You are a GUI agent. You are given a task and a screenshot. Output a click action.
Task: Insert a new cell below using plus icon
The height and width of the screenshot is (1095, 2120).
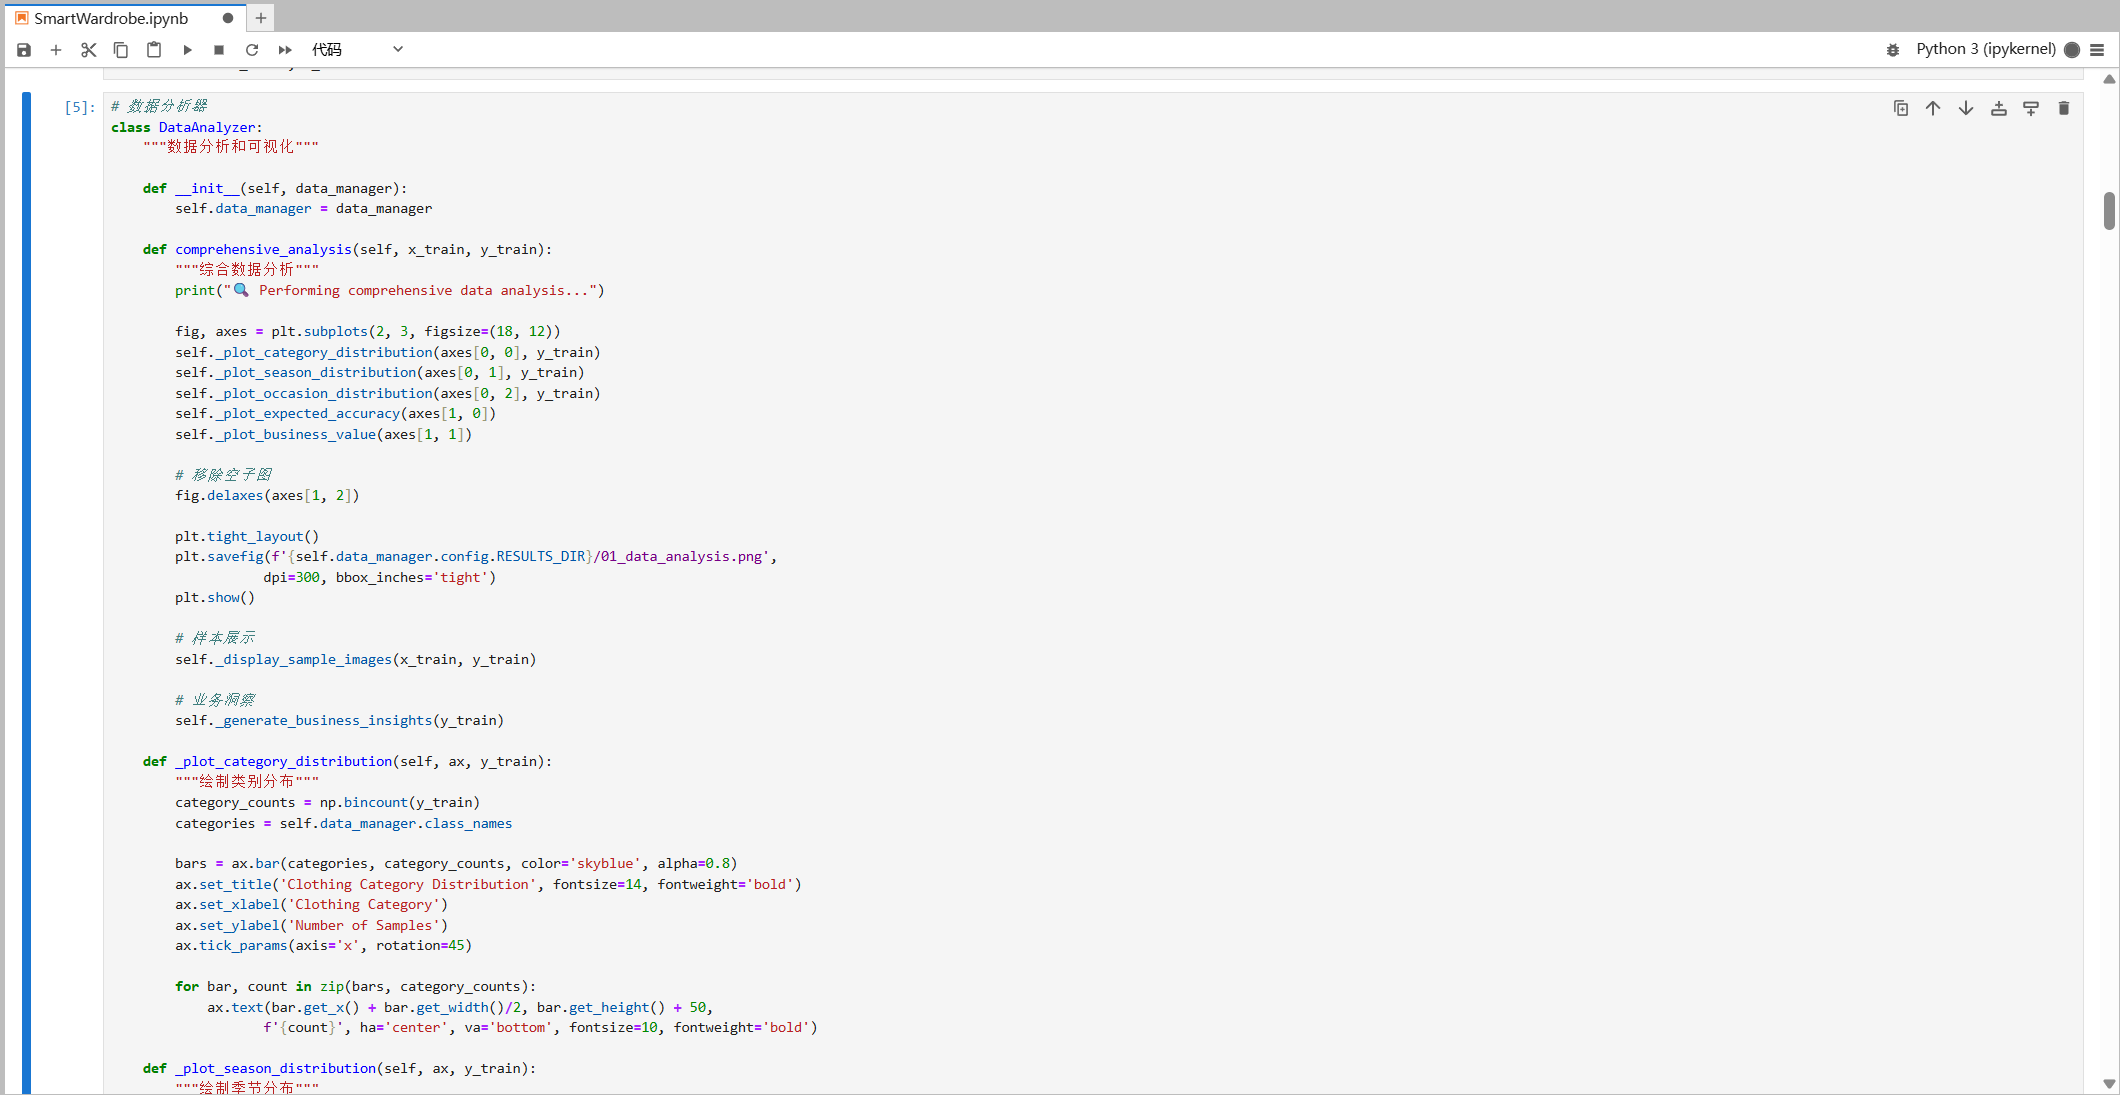coord(56,50)
